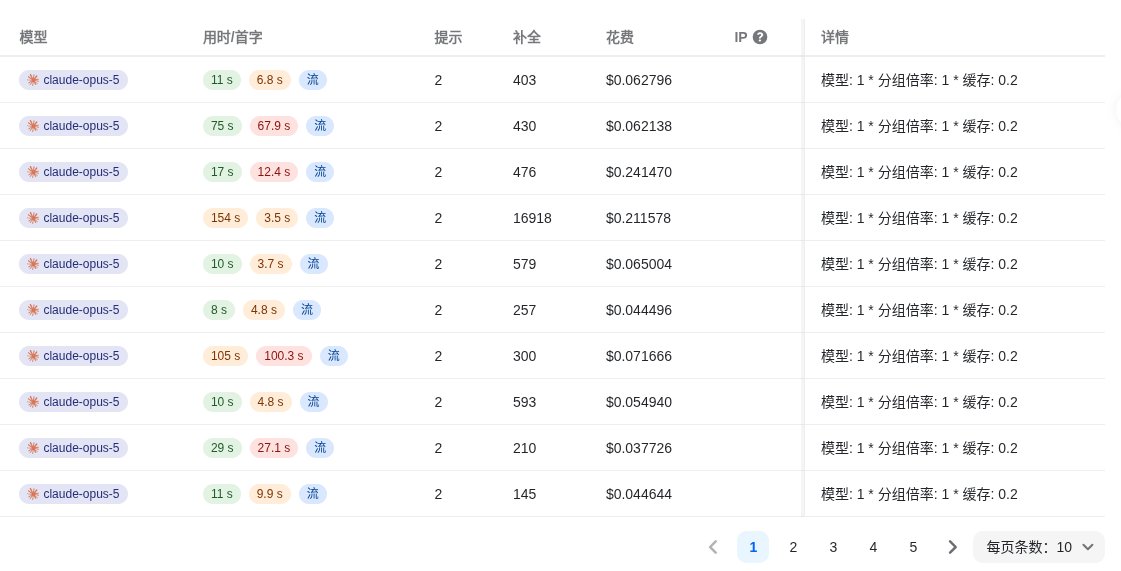
Task: Click the 67.9 s first-token tag
Action: [274, 126]
